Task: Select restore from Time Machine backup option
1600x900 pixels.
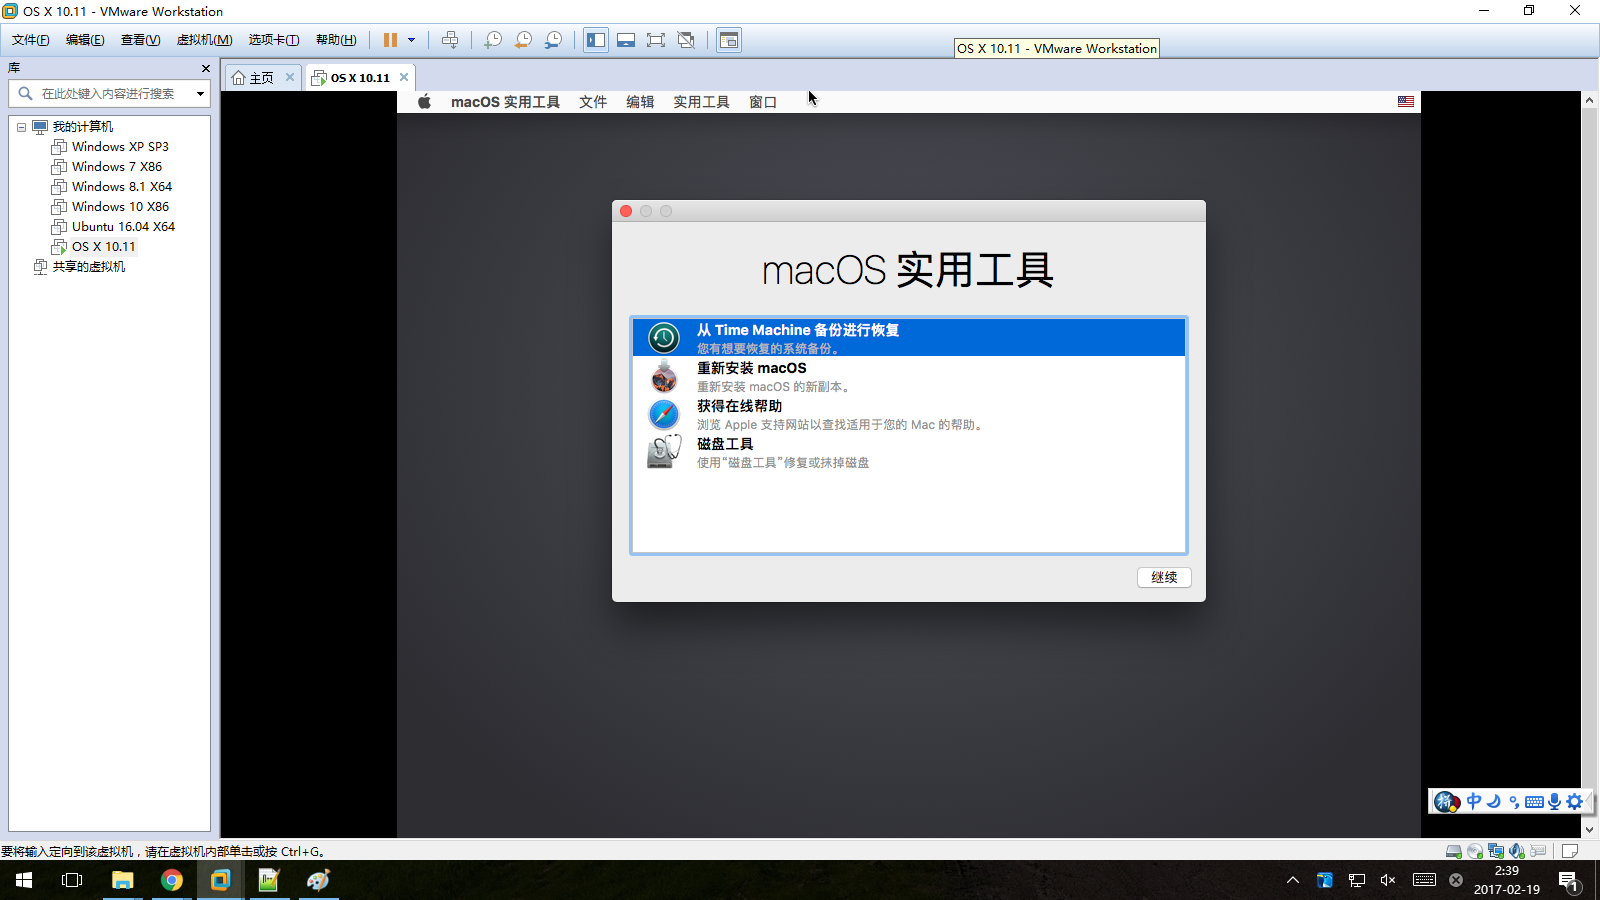Action: click(909, 338)
